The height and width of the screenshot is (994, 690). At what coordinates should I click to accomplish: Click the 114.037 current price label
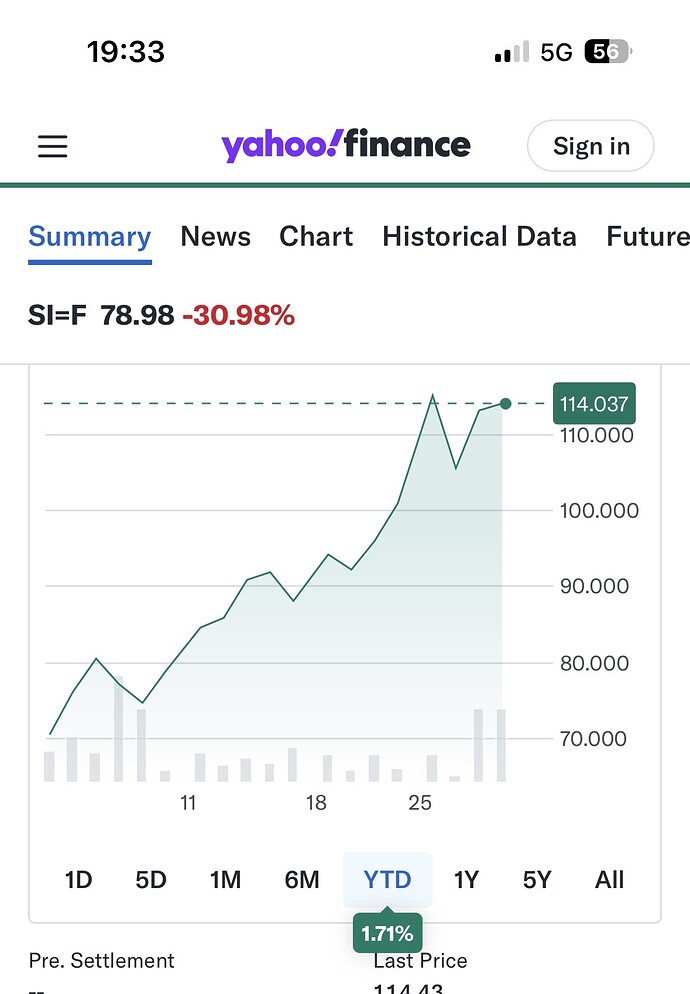pos(594,404)
